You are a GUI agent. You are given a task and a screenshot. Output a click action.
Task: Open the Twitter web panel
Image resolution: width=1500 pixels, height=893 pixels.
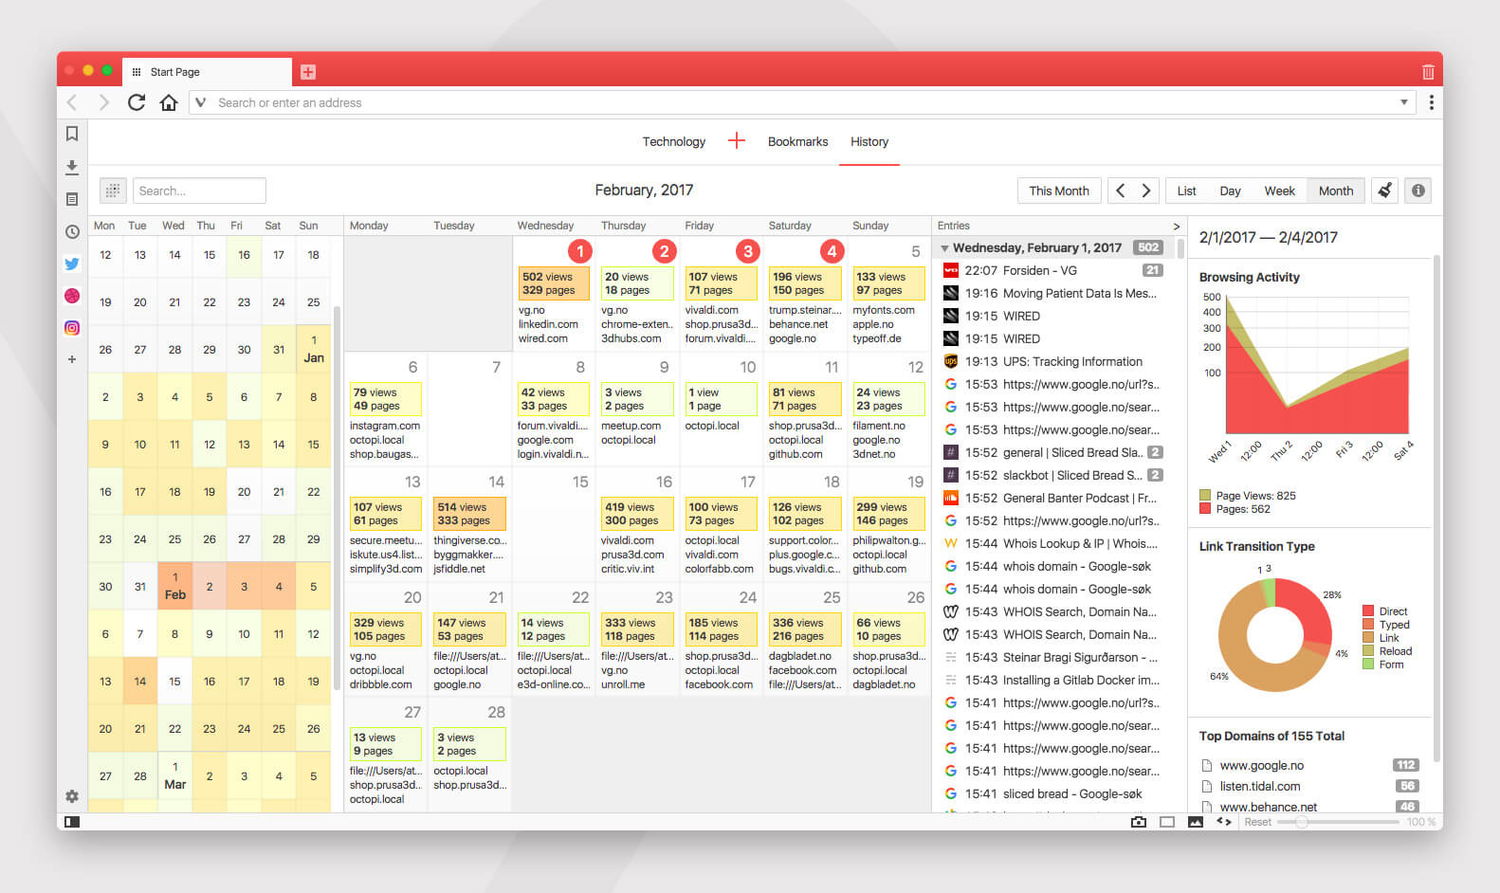pyautogui.click(x=71, y=263)
